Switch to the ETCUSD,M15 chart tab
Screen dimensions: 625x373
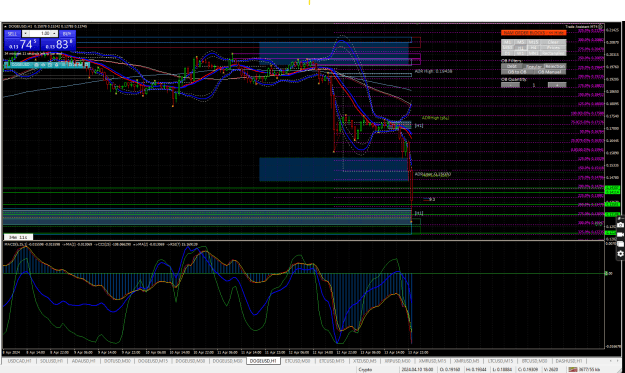click(332, 361)
